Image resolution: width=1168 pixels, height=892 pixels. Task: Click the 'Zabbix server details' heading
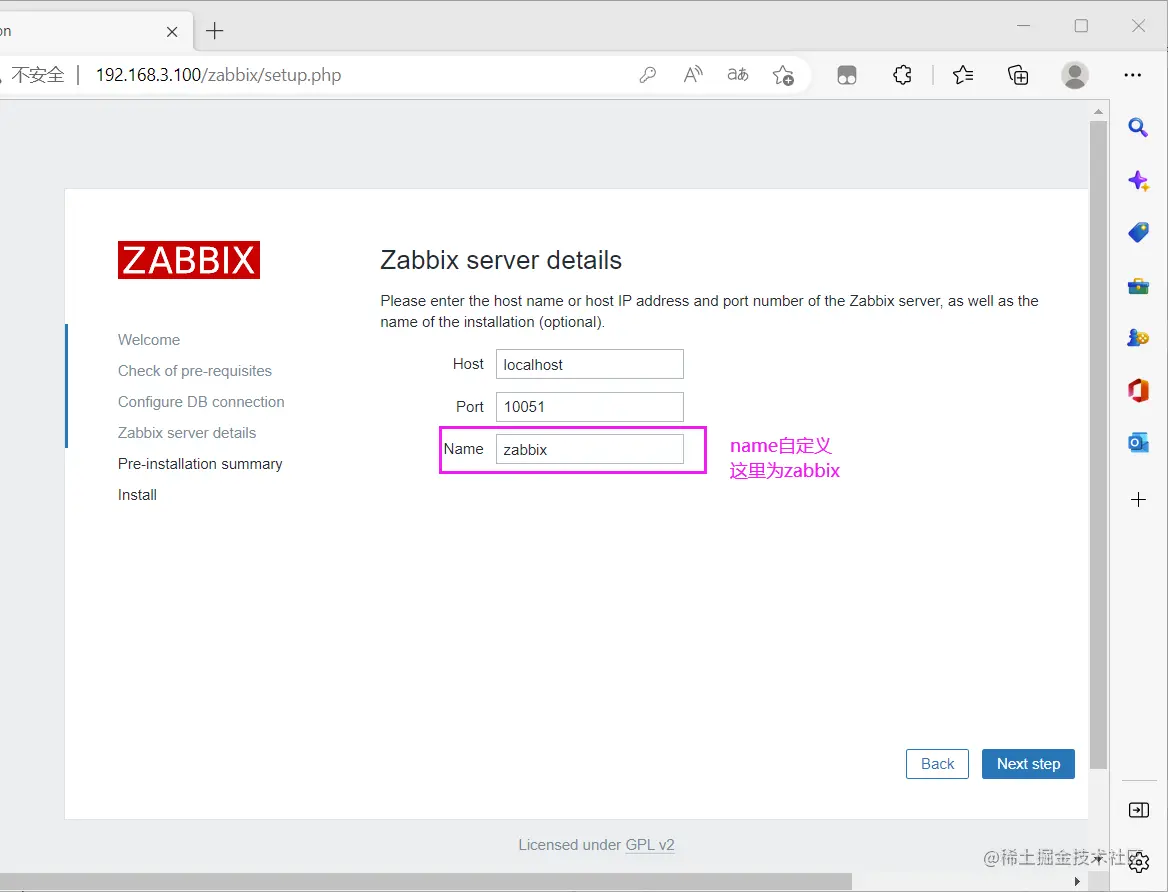click(501, 260)
